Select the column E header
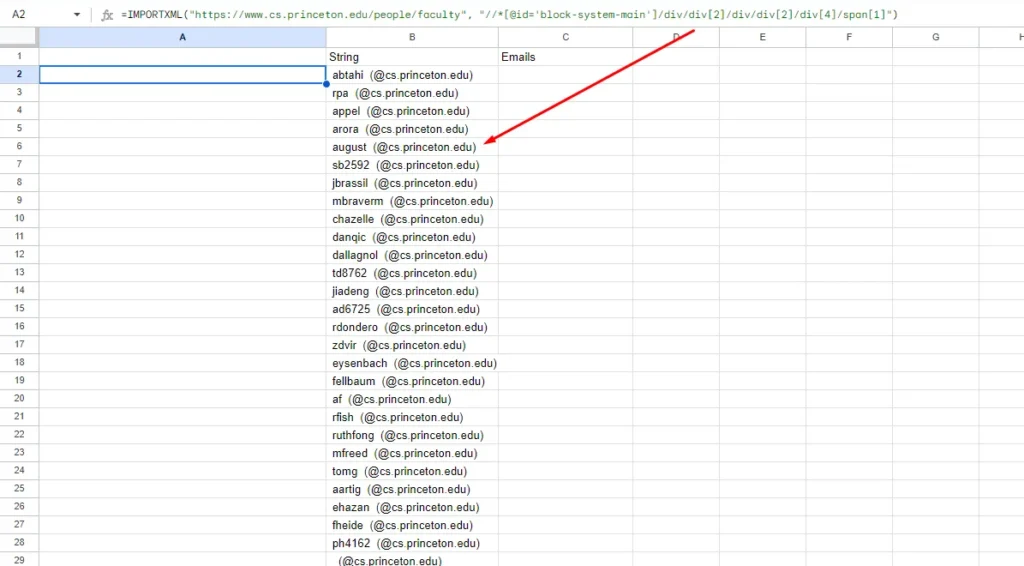Screen dimensions: 1024x566 click(x=762, y=37)
